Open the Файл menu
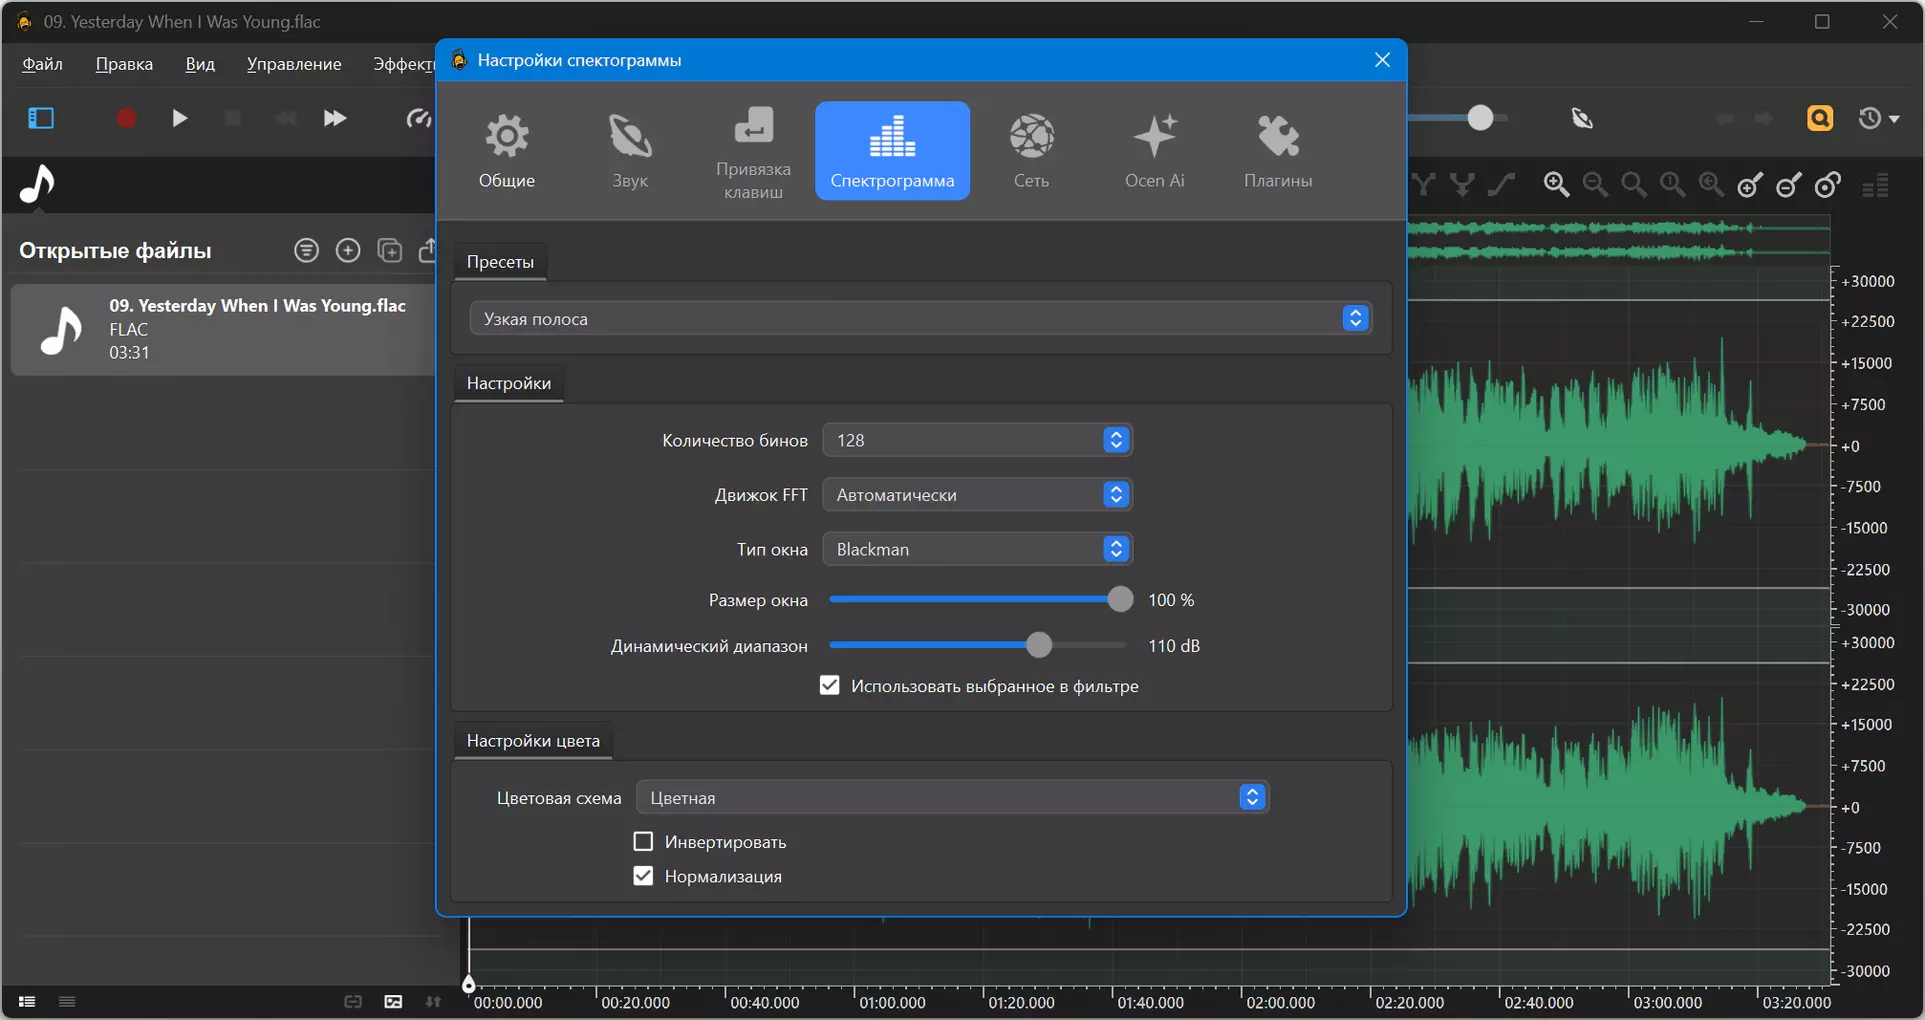The width and height of the screenshot is (1925, 1020). click(x=42, y=64)
